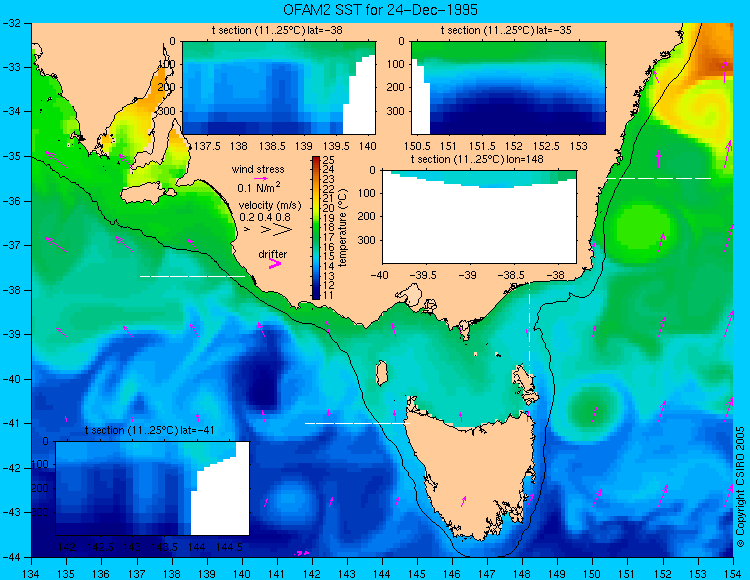Click the 'Copyright CSIRO 2005' notice
750x580 pixels.
[x=740, y=487]
